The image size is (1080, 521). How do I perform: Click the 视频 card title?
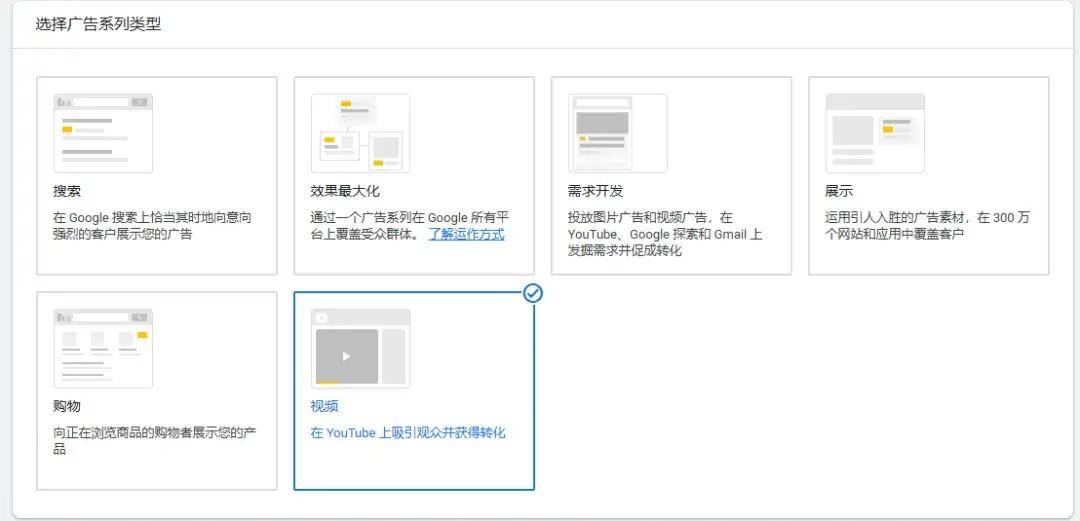[324, 406]
